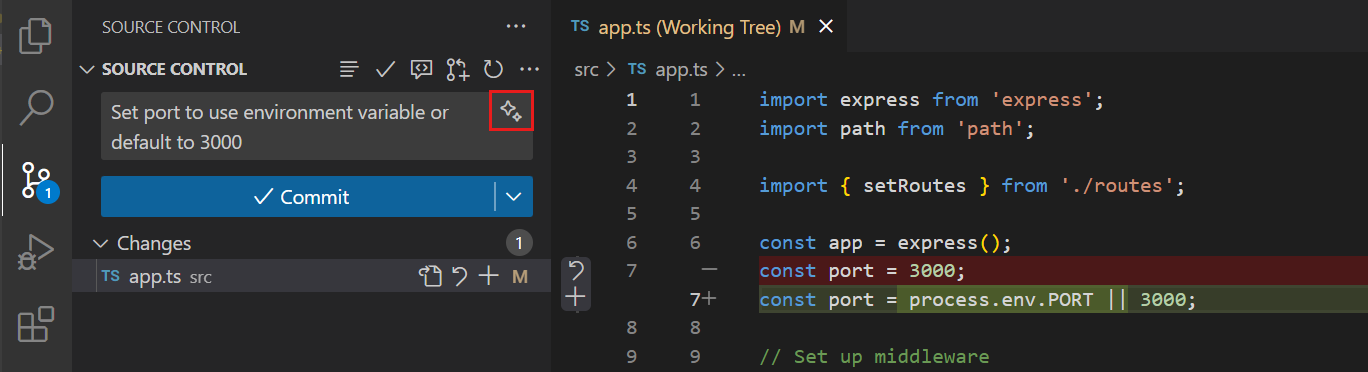Open the Commit button dropdown arrow
The image size is (1368, 372).
[x=514, y=197]
